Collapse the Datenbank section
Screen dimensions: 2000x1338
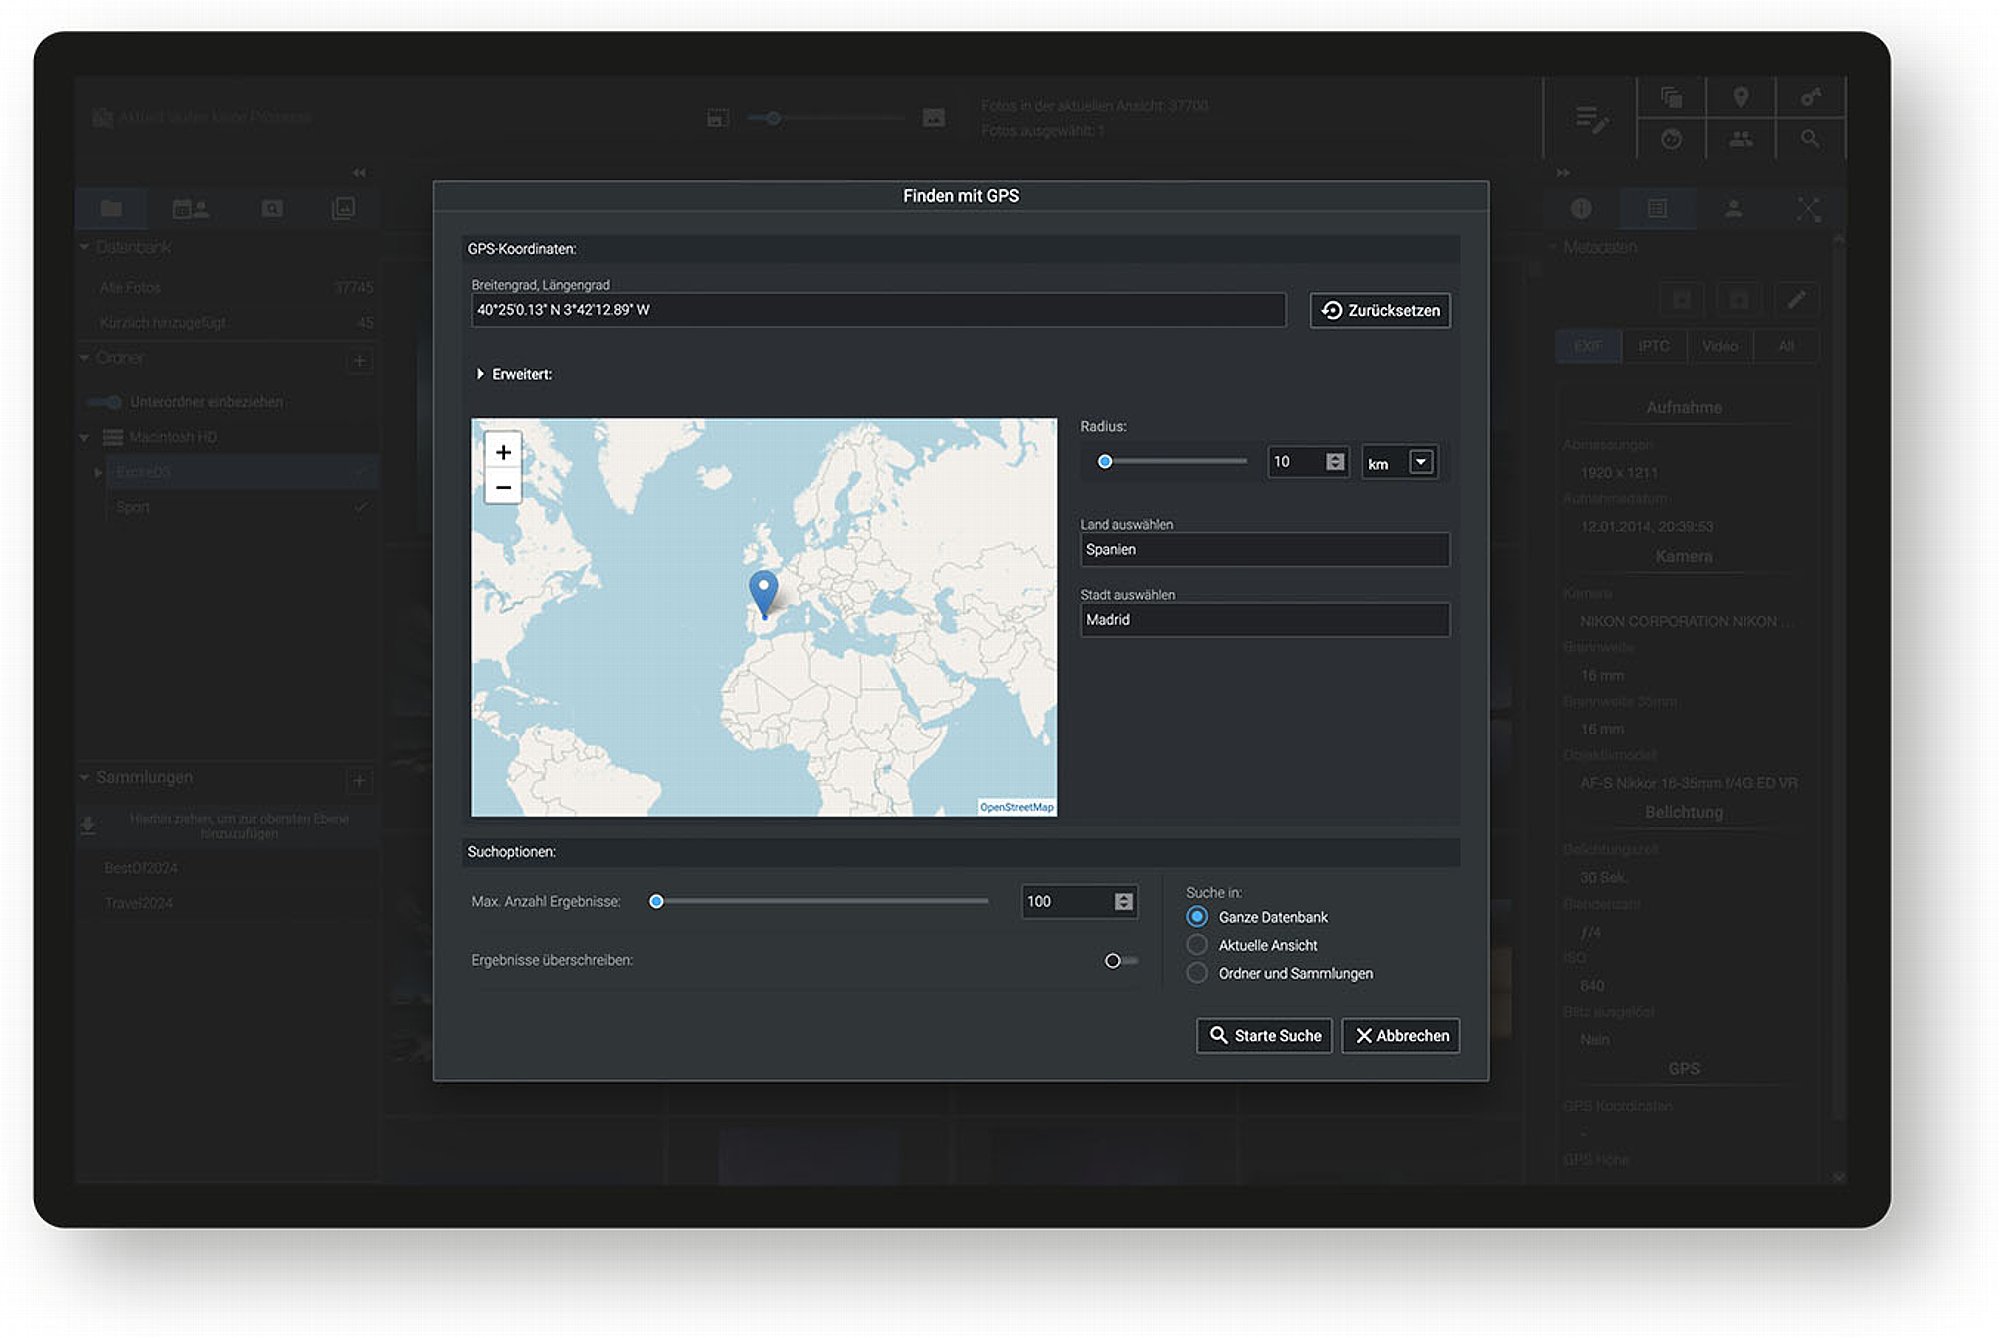click(84, 246)
